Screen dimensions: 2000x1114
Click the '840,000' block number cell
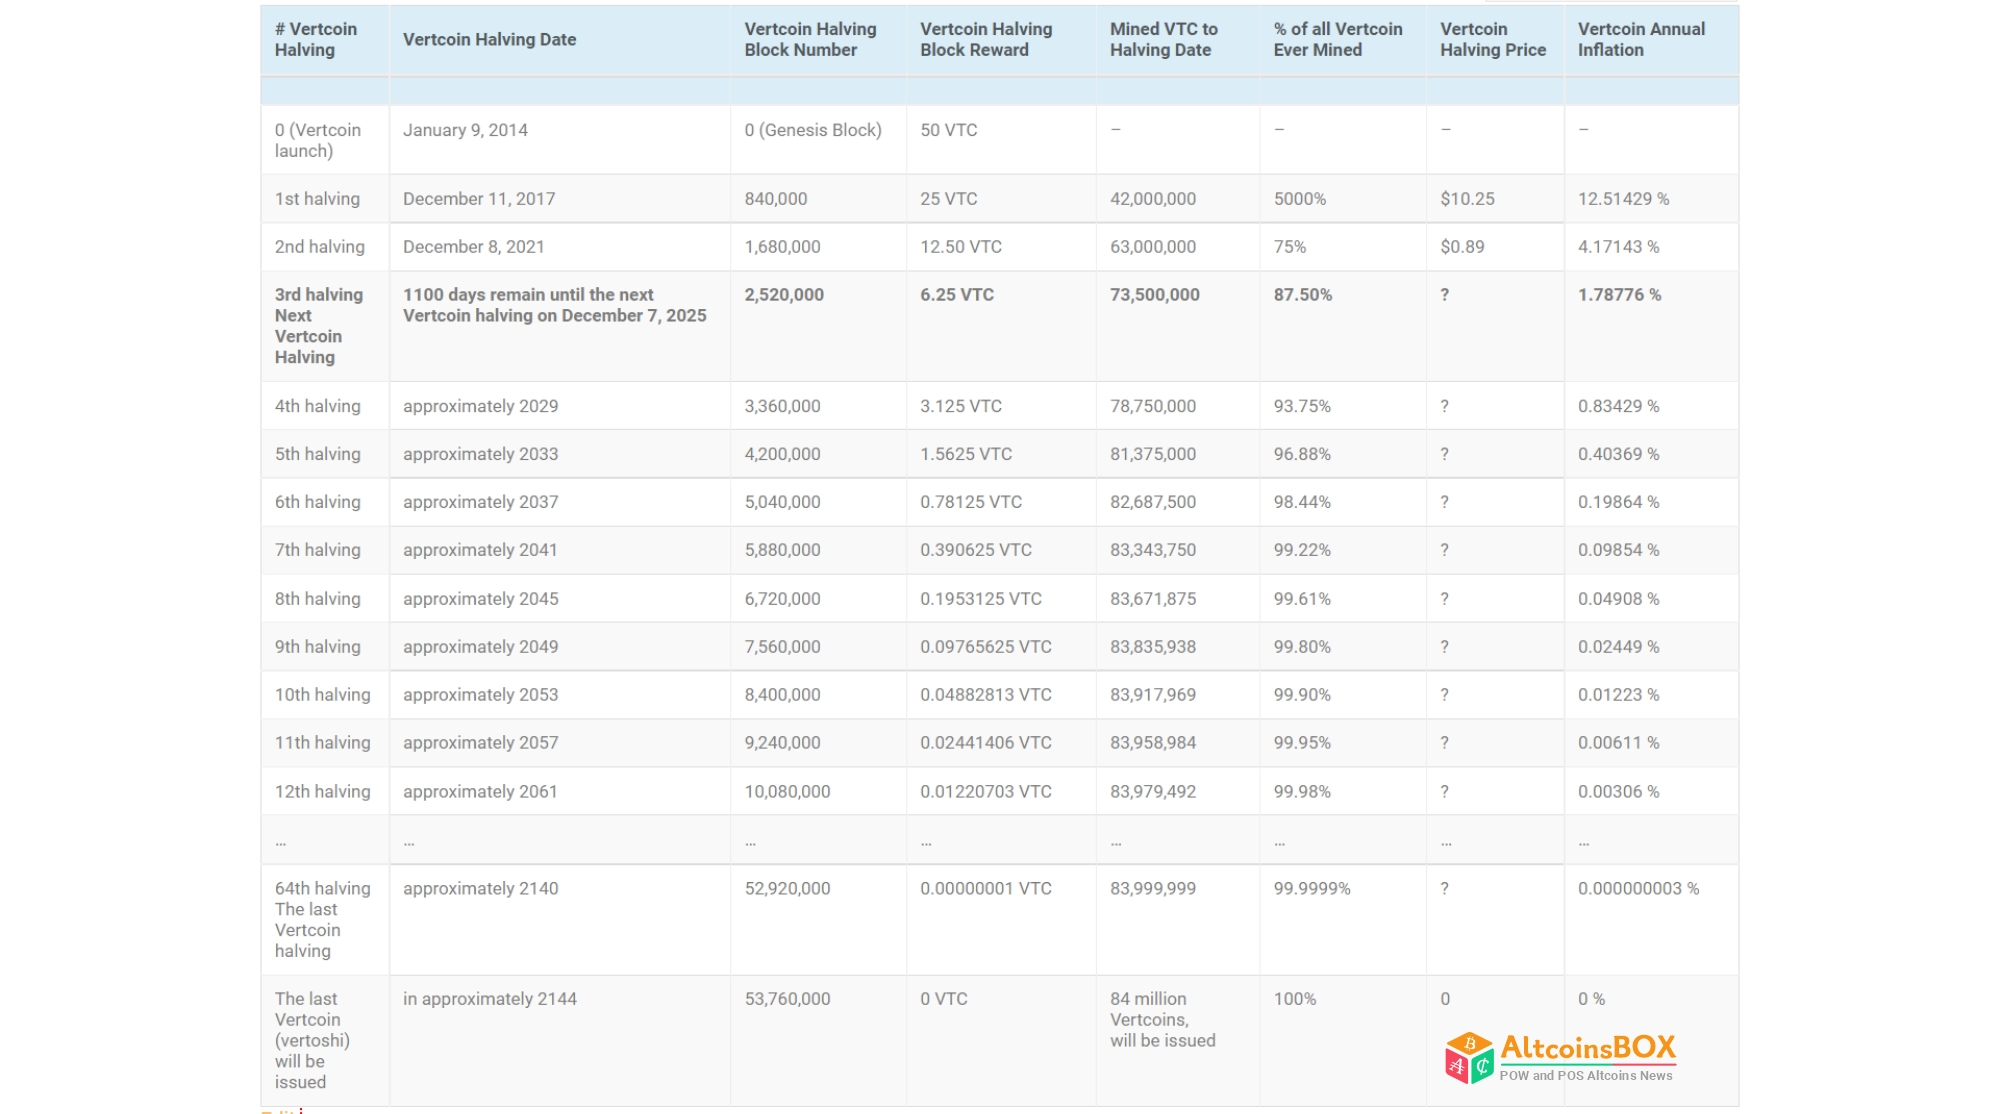[x=776, y=199]
